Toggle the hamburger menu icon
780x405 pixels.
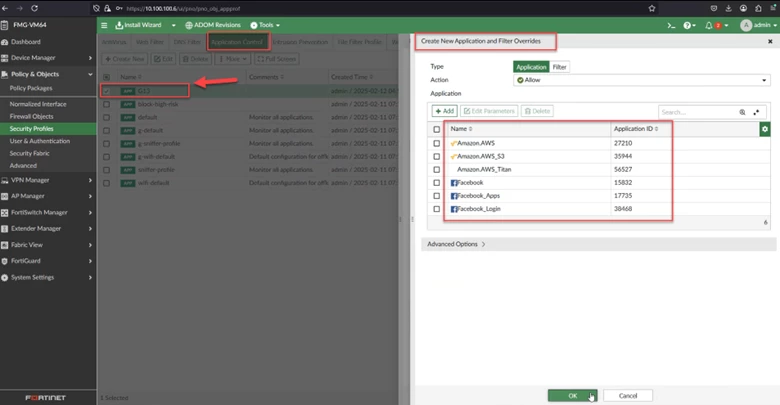[104, 25]
